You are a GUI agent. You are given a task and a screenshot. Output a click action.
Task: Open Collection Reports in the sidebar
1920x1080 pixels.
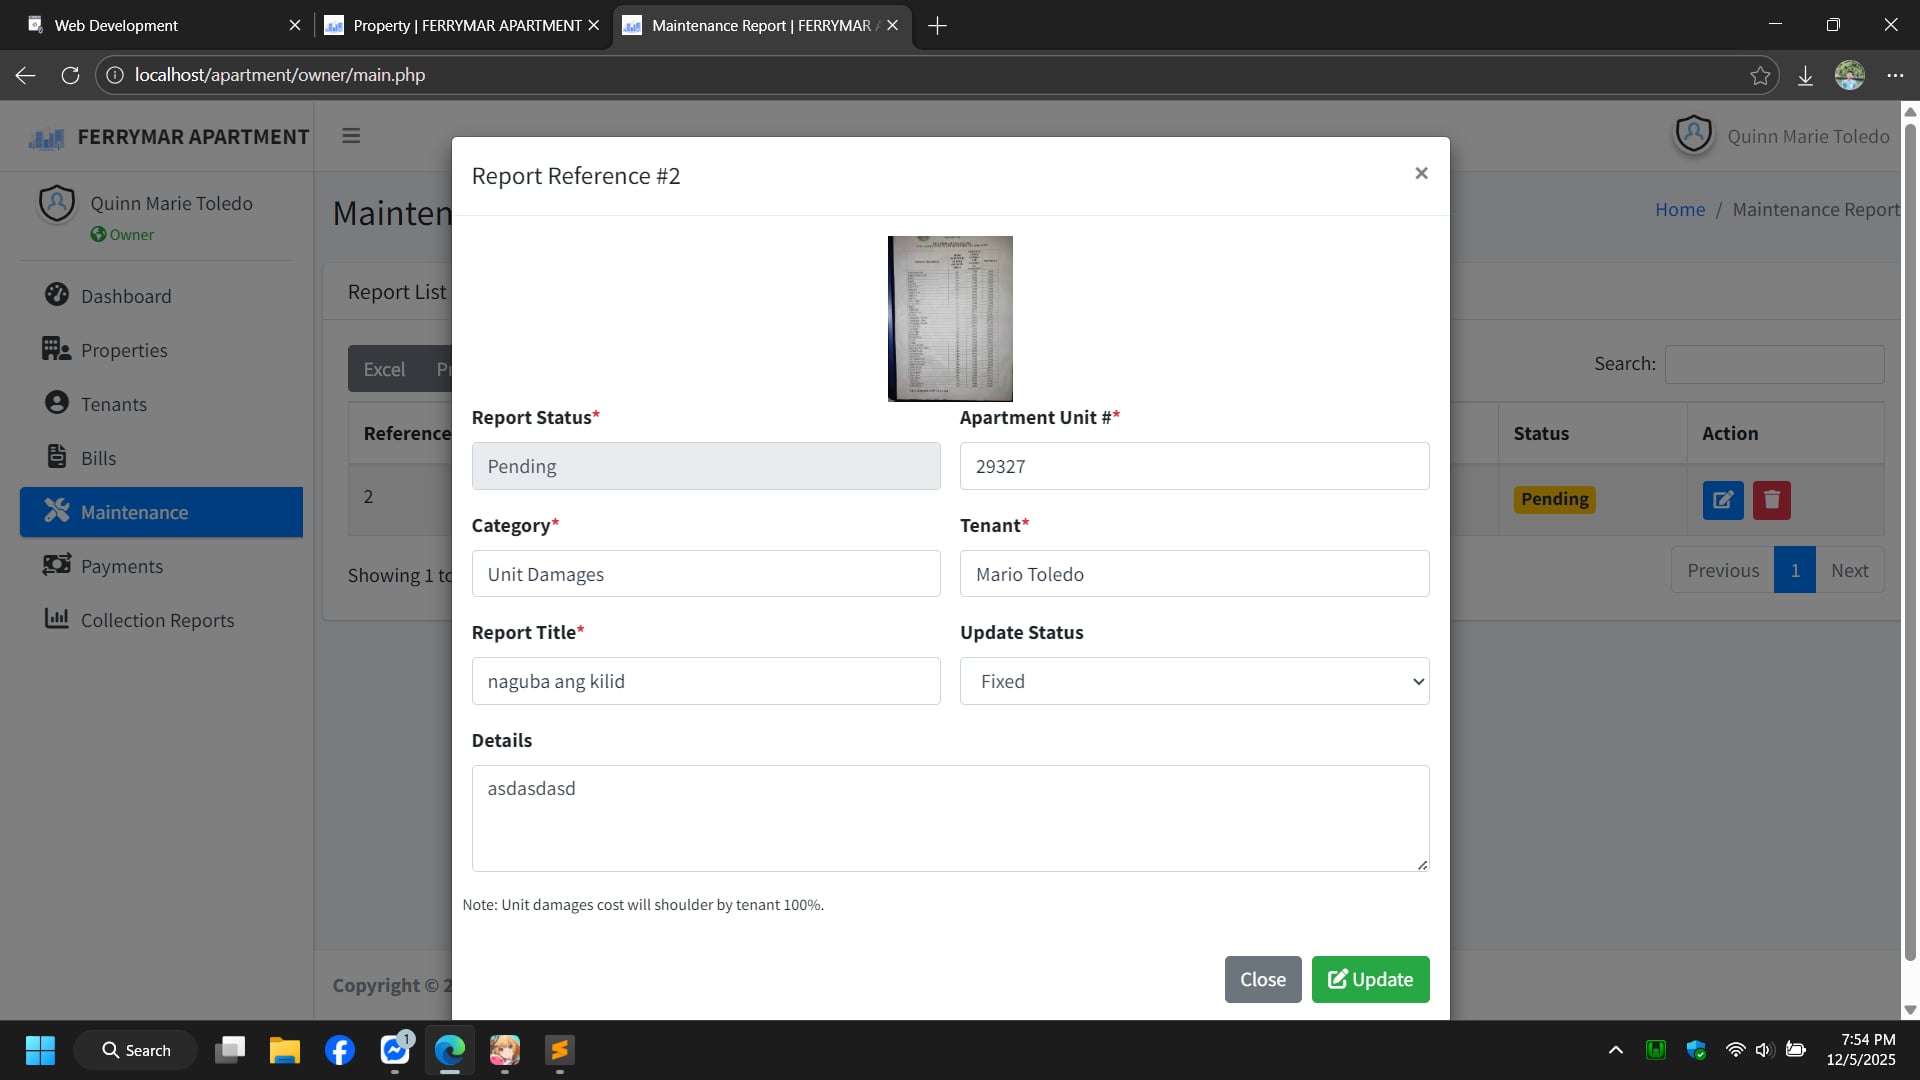click(157, 620)
